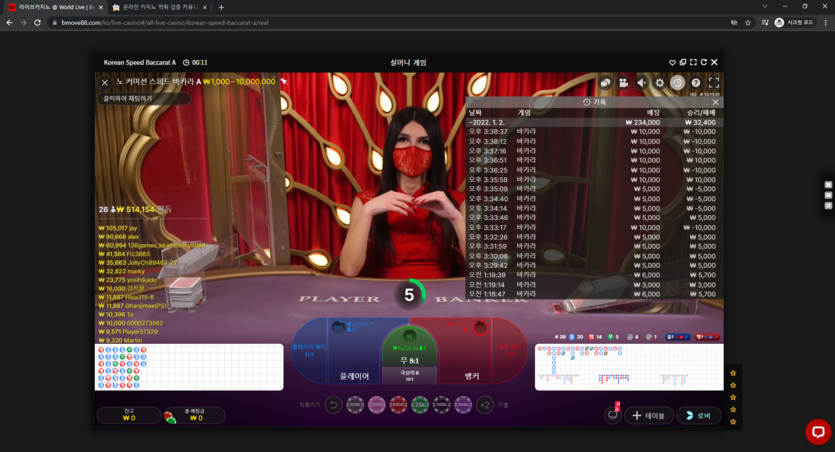835x452 pixels.
Task: Open the live chat bubbles icon
Action: [x=605, y=83]
